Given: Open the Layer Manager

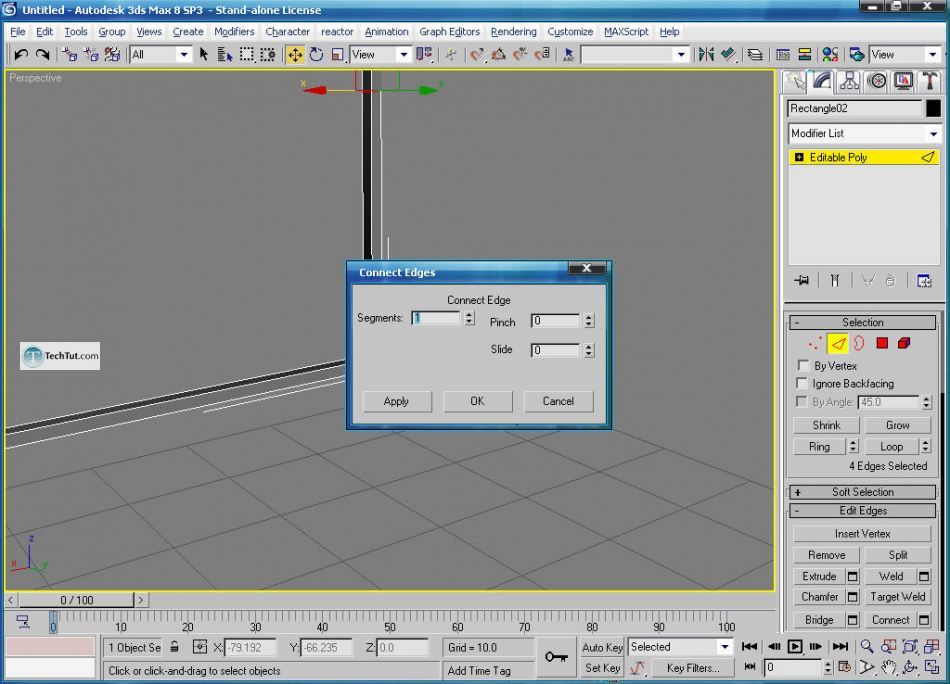Looking at the screenshot, I should [755, 55].
